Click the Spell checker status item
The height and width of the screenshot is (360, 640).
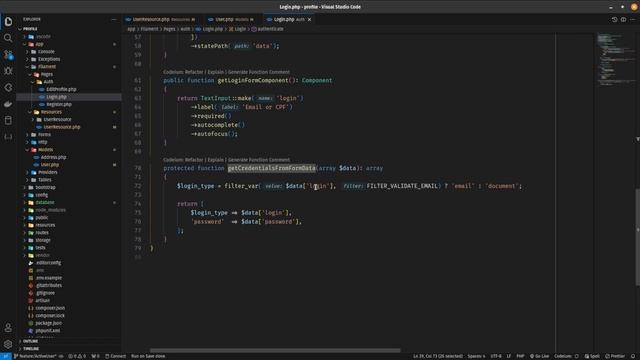tap(592, 356)
